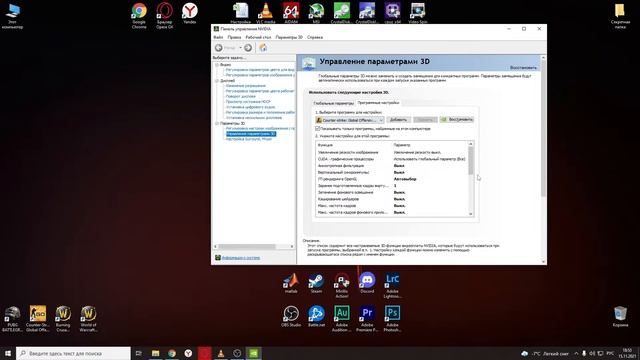The height and width of the screenshot is (360, 640).
Task: Click the Добавить button
Action: click(398, 120)
